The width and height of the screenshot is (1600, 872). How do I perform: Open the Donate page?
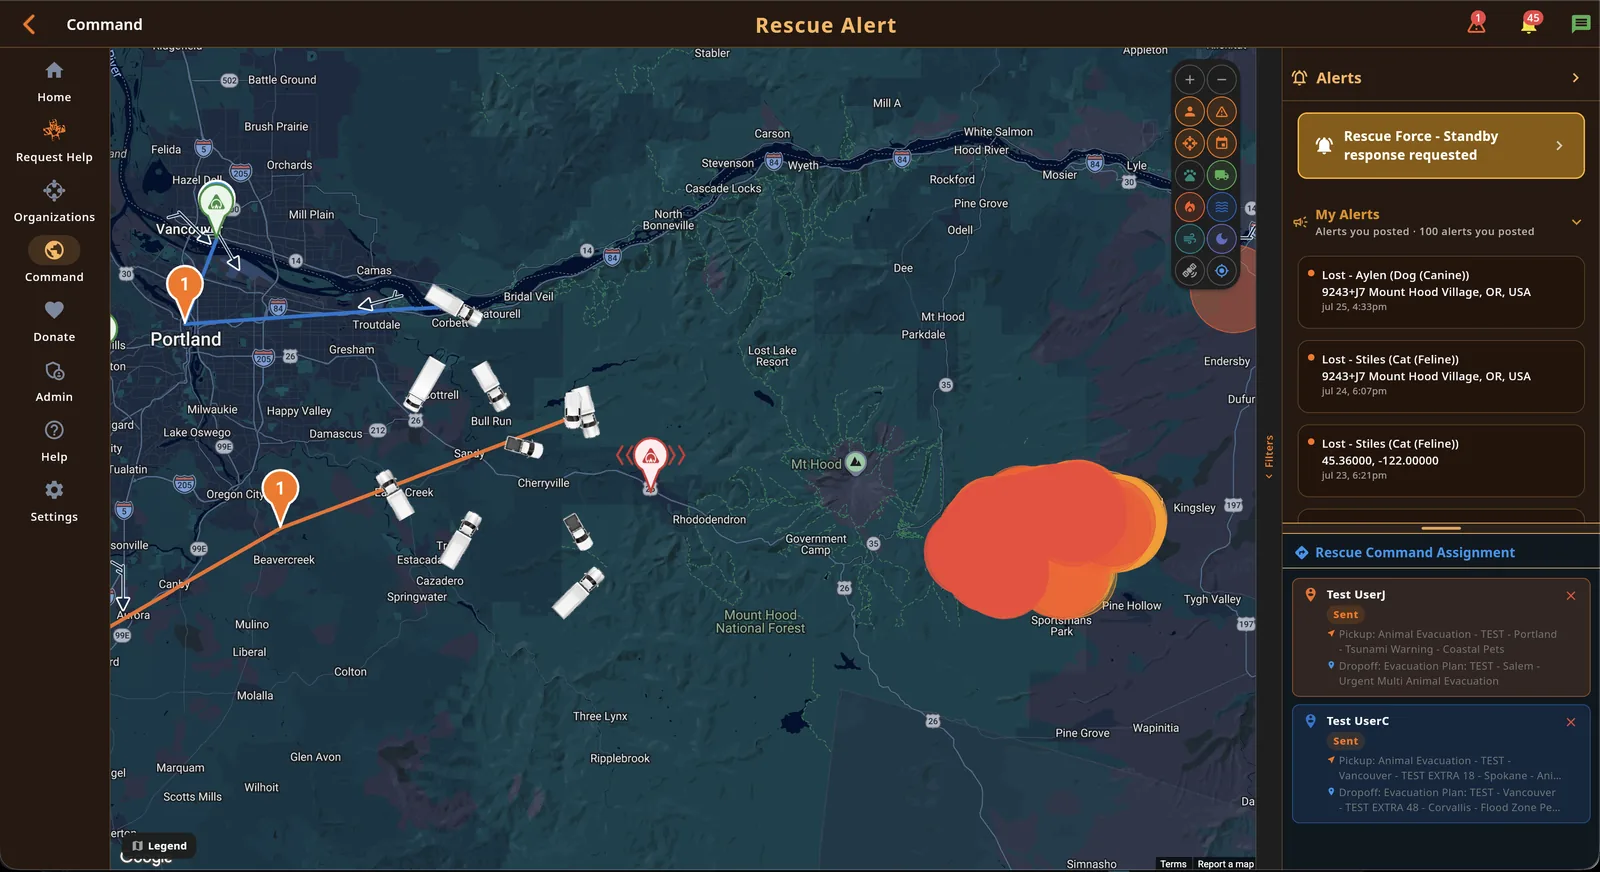pos(54,322)
